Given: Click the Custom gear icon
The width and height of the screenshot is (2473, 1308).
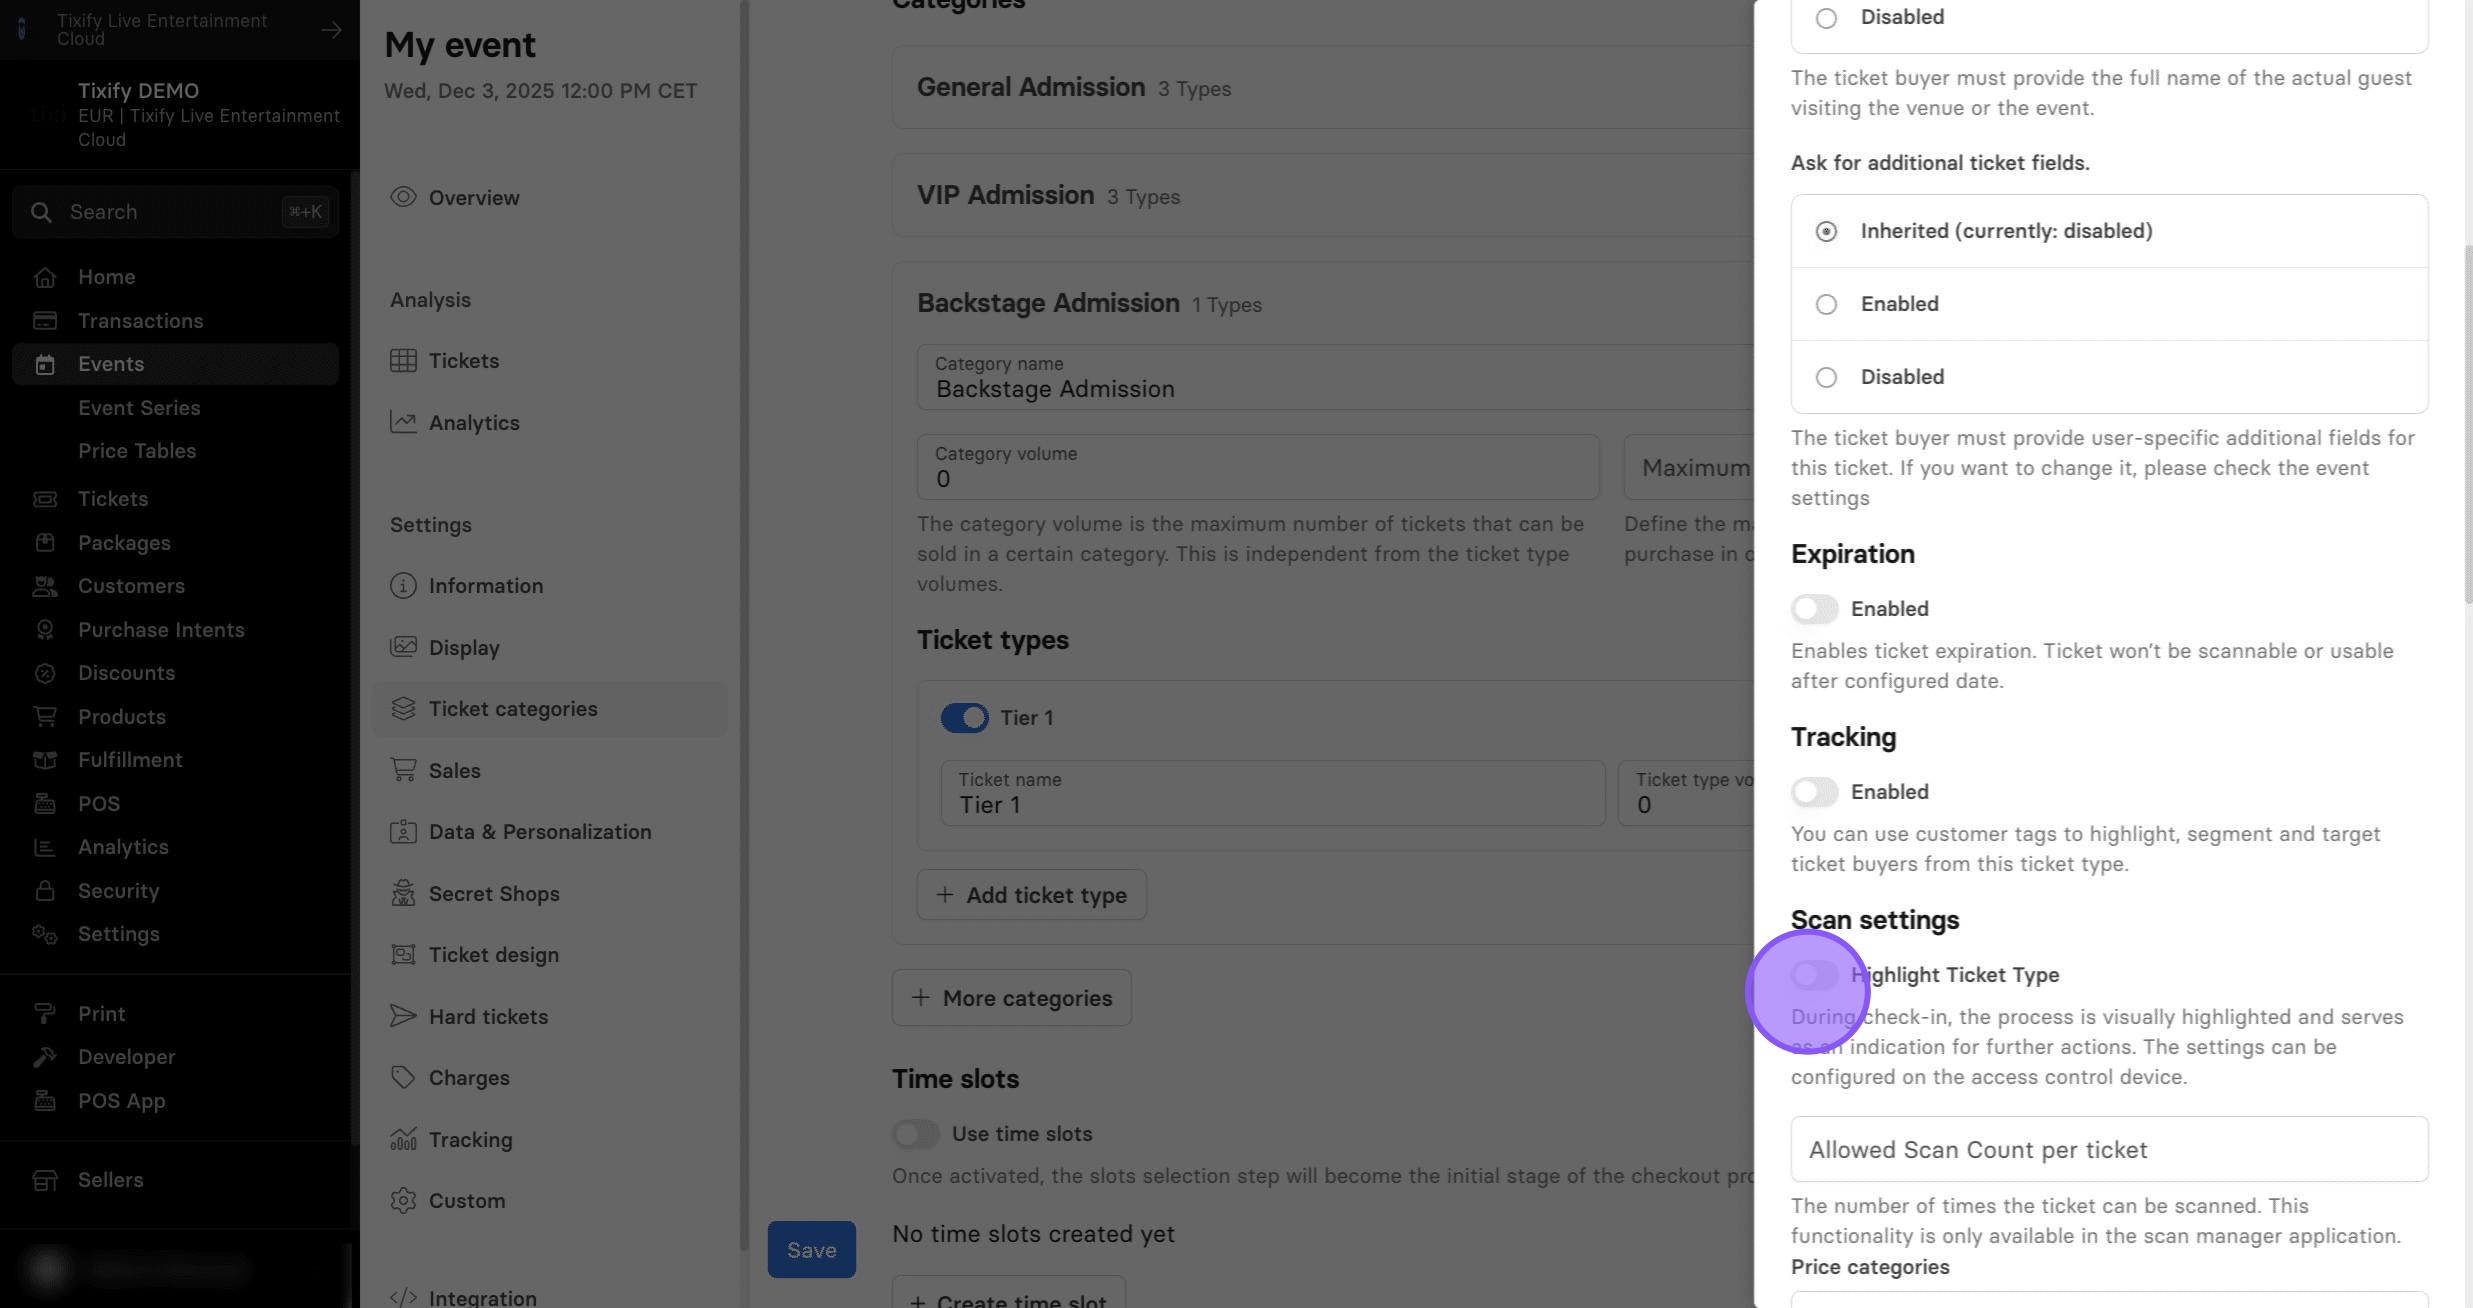Looking at the screenshot, I should pyautogui.click(x=403, y=1201).
